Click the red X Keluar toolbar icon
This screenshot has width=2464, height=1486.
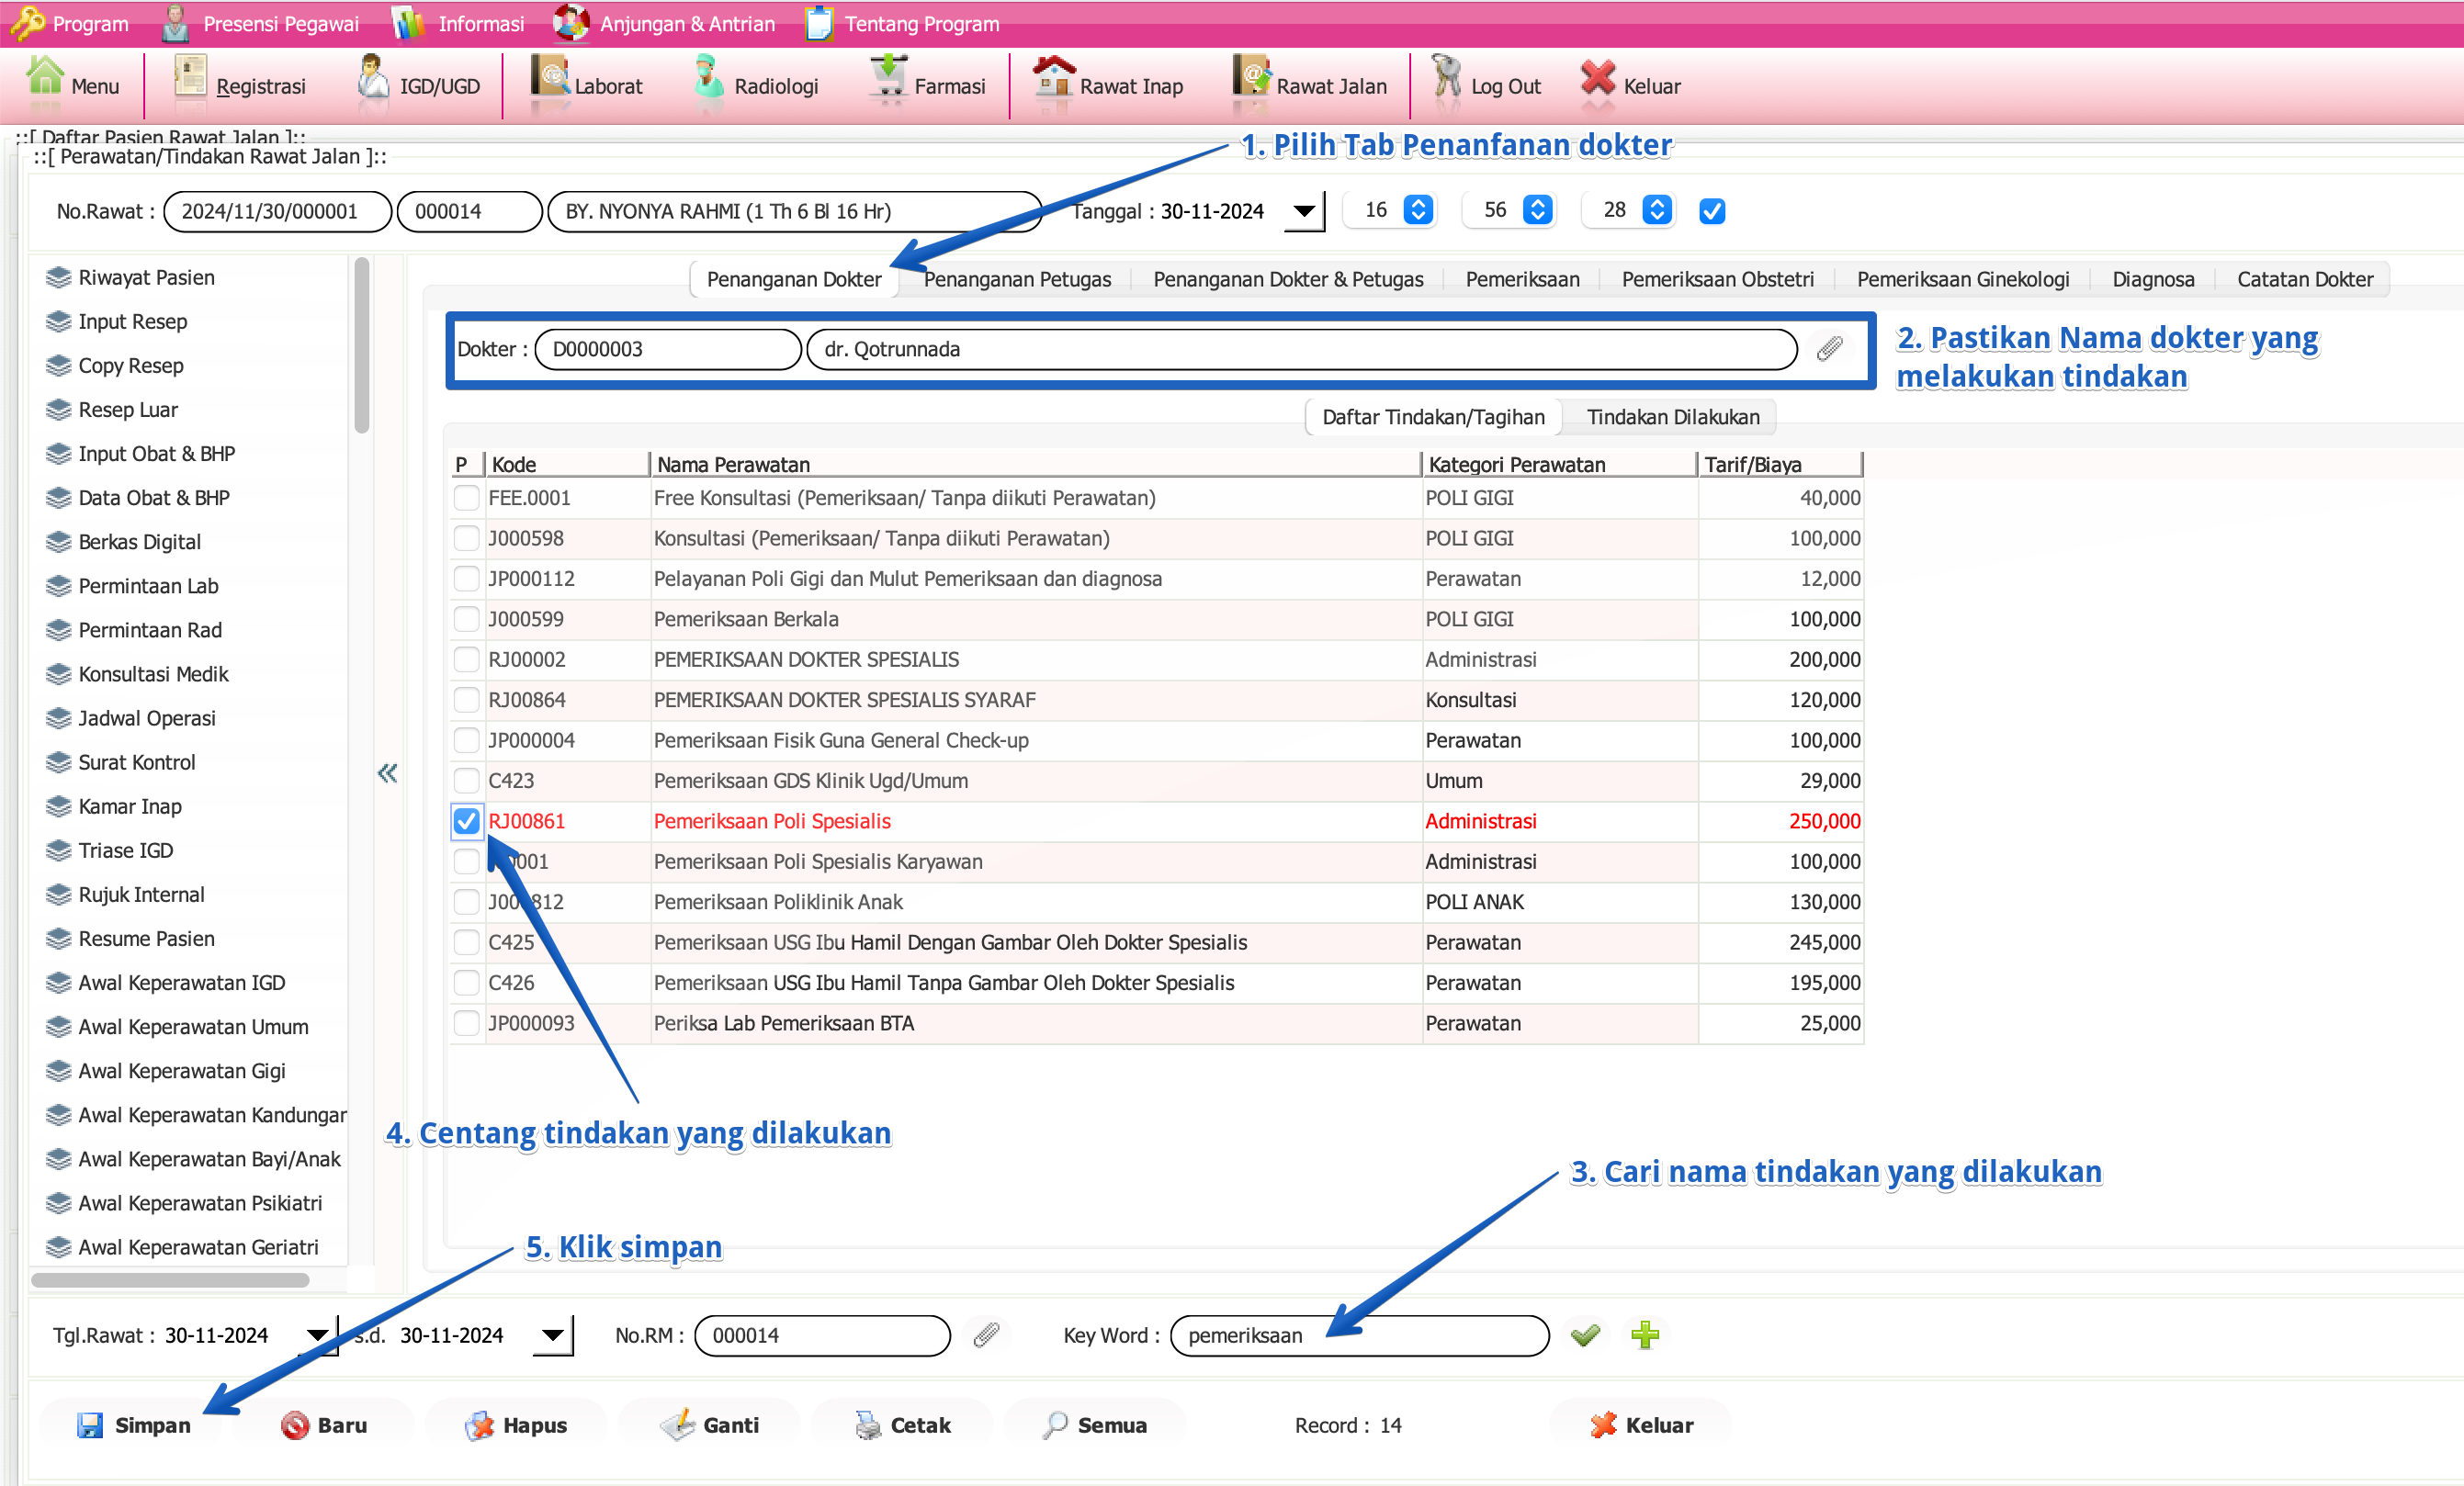[1598, 80]
